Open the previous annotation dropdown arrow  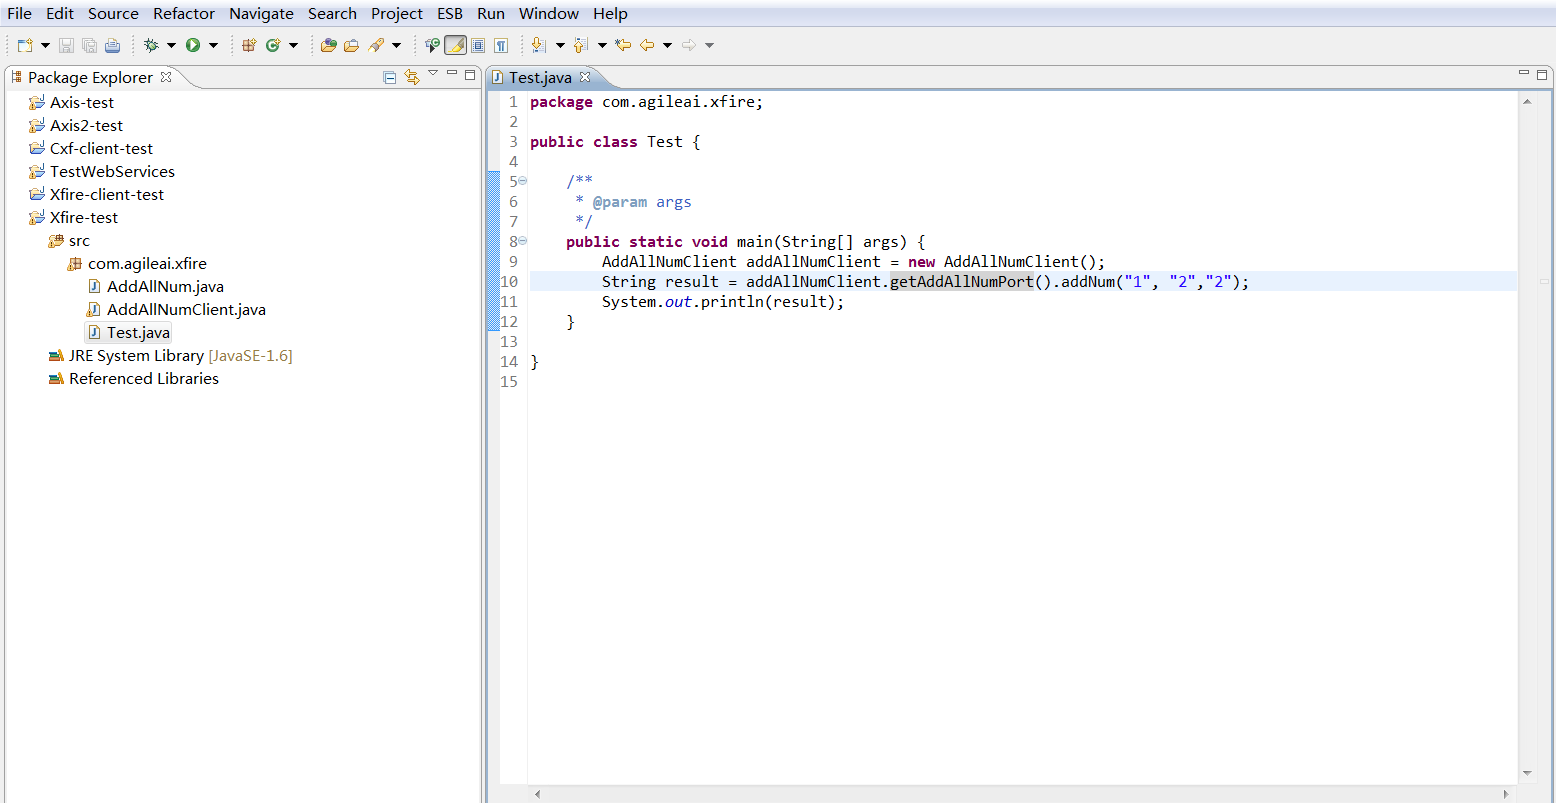602,46
